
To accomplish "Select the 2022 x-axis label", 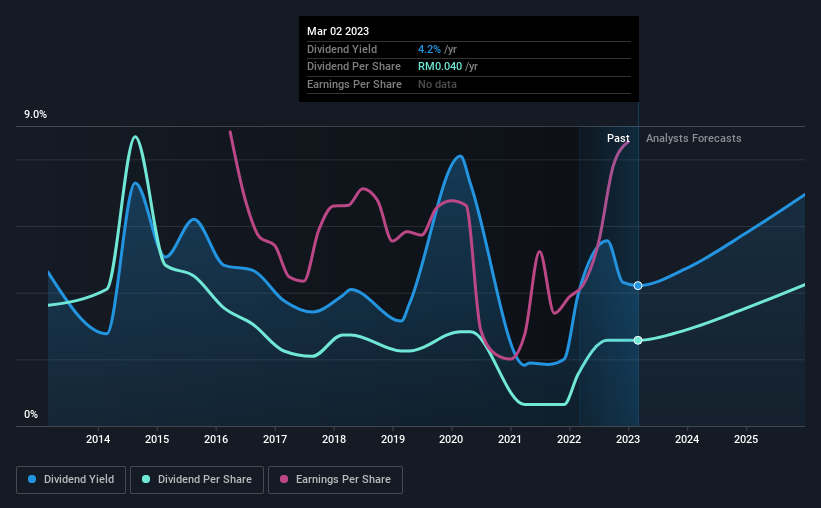I will pos(569,439).
